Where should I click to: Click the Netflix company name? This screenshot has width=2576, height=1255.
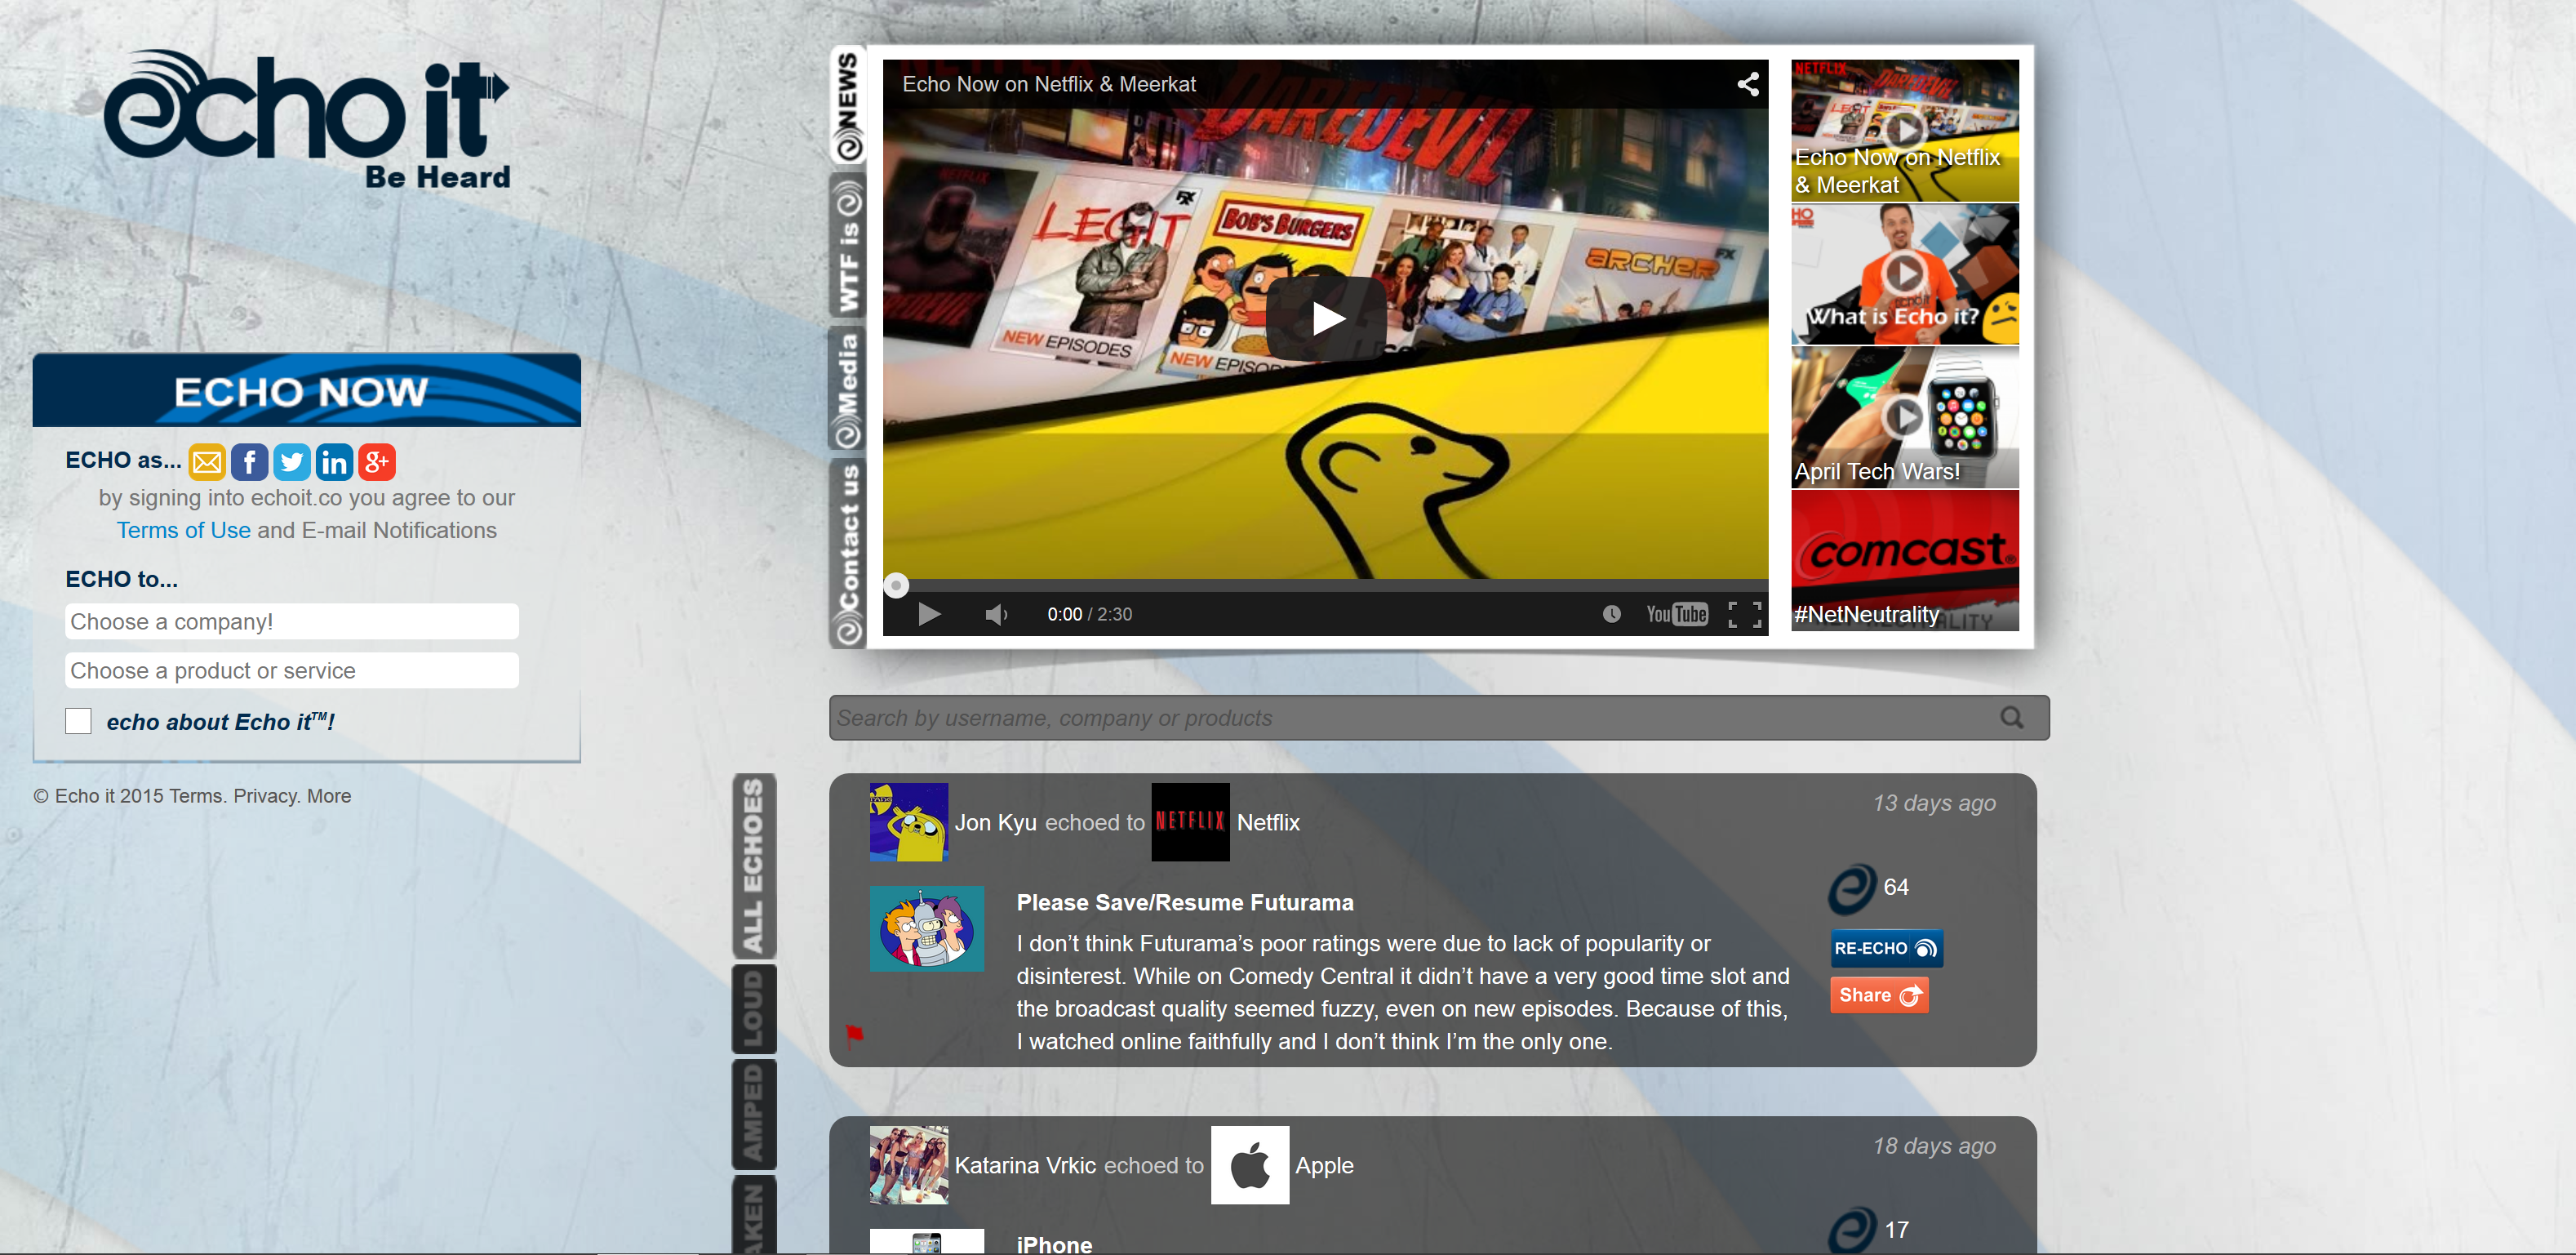tap(1268, 822)
